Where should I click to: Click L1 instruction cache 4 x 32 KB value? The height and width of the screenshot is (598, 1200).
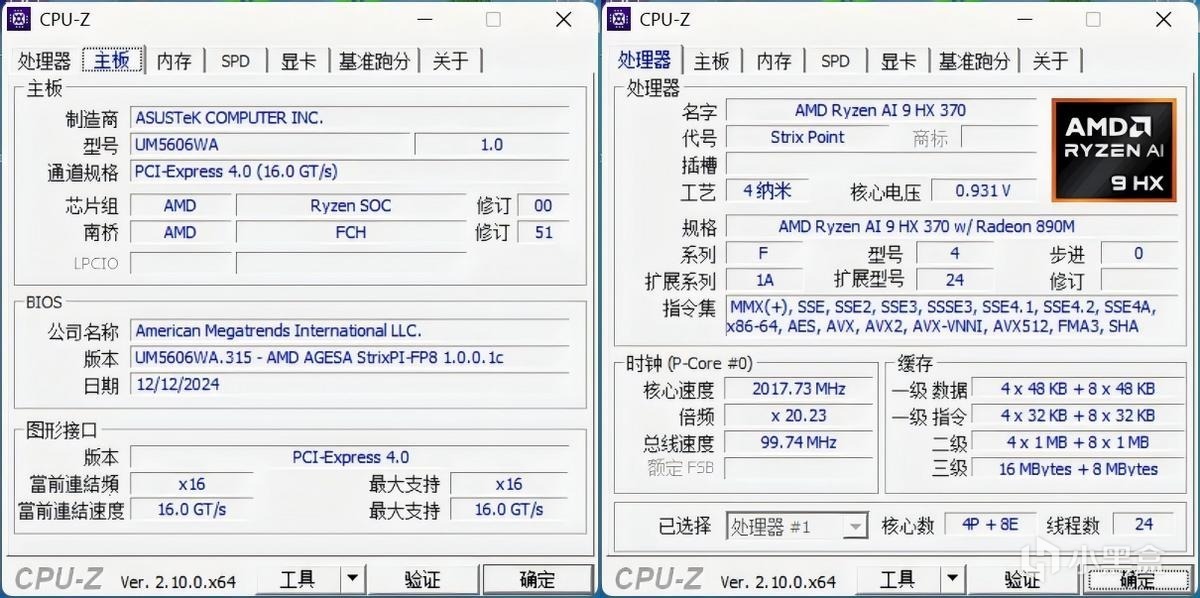pyautogui.click(x=1078, y=416)
